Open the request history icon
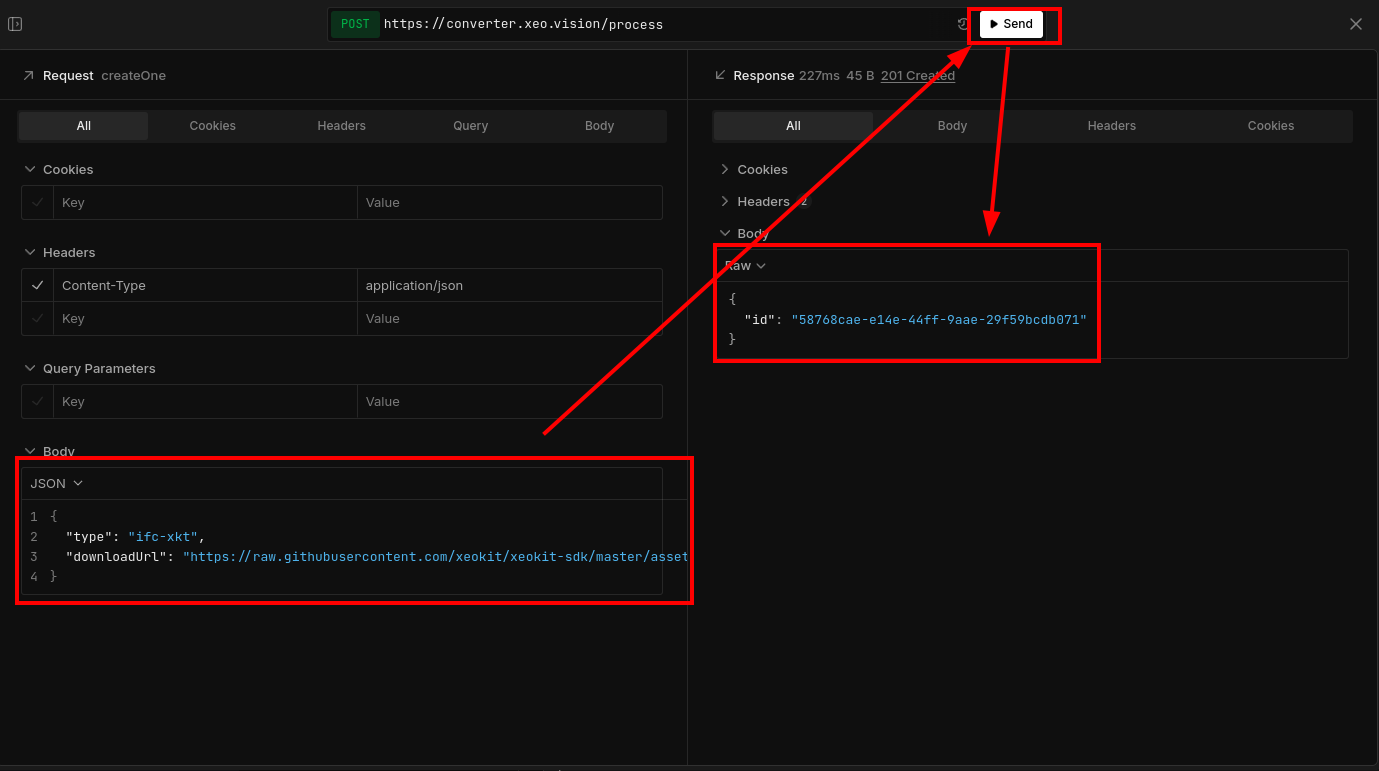 point(963,24)
